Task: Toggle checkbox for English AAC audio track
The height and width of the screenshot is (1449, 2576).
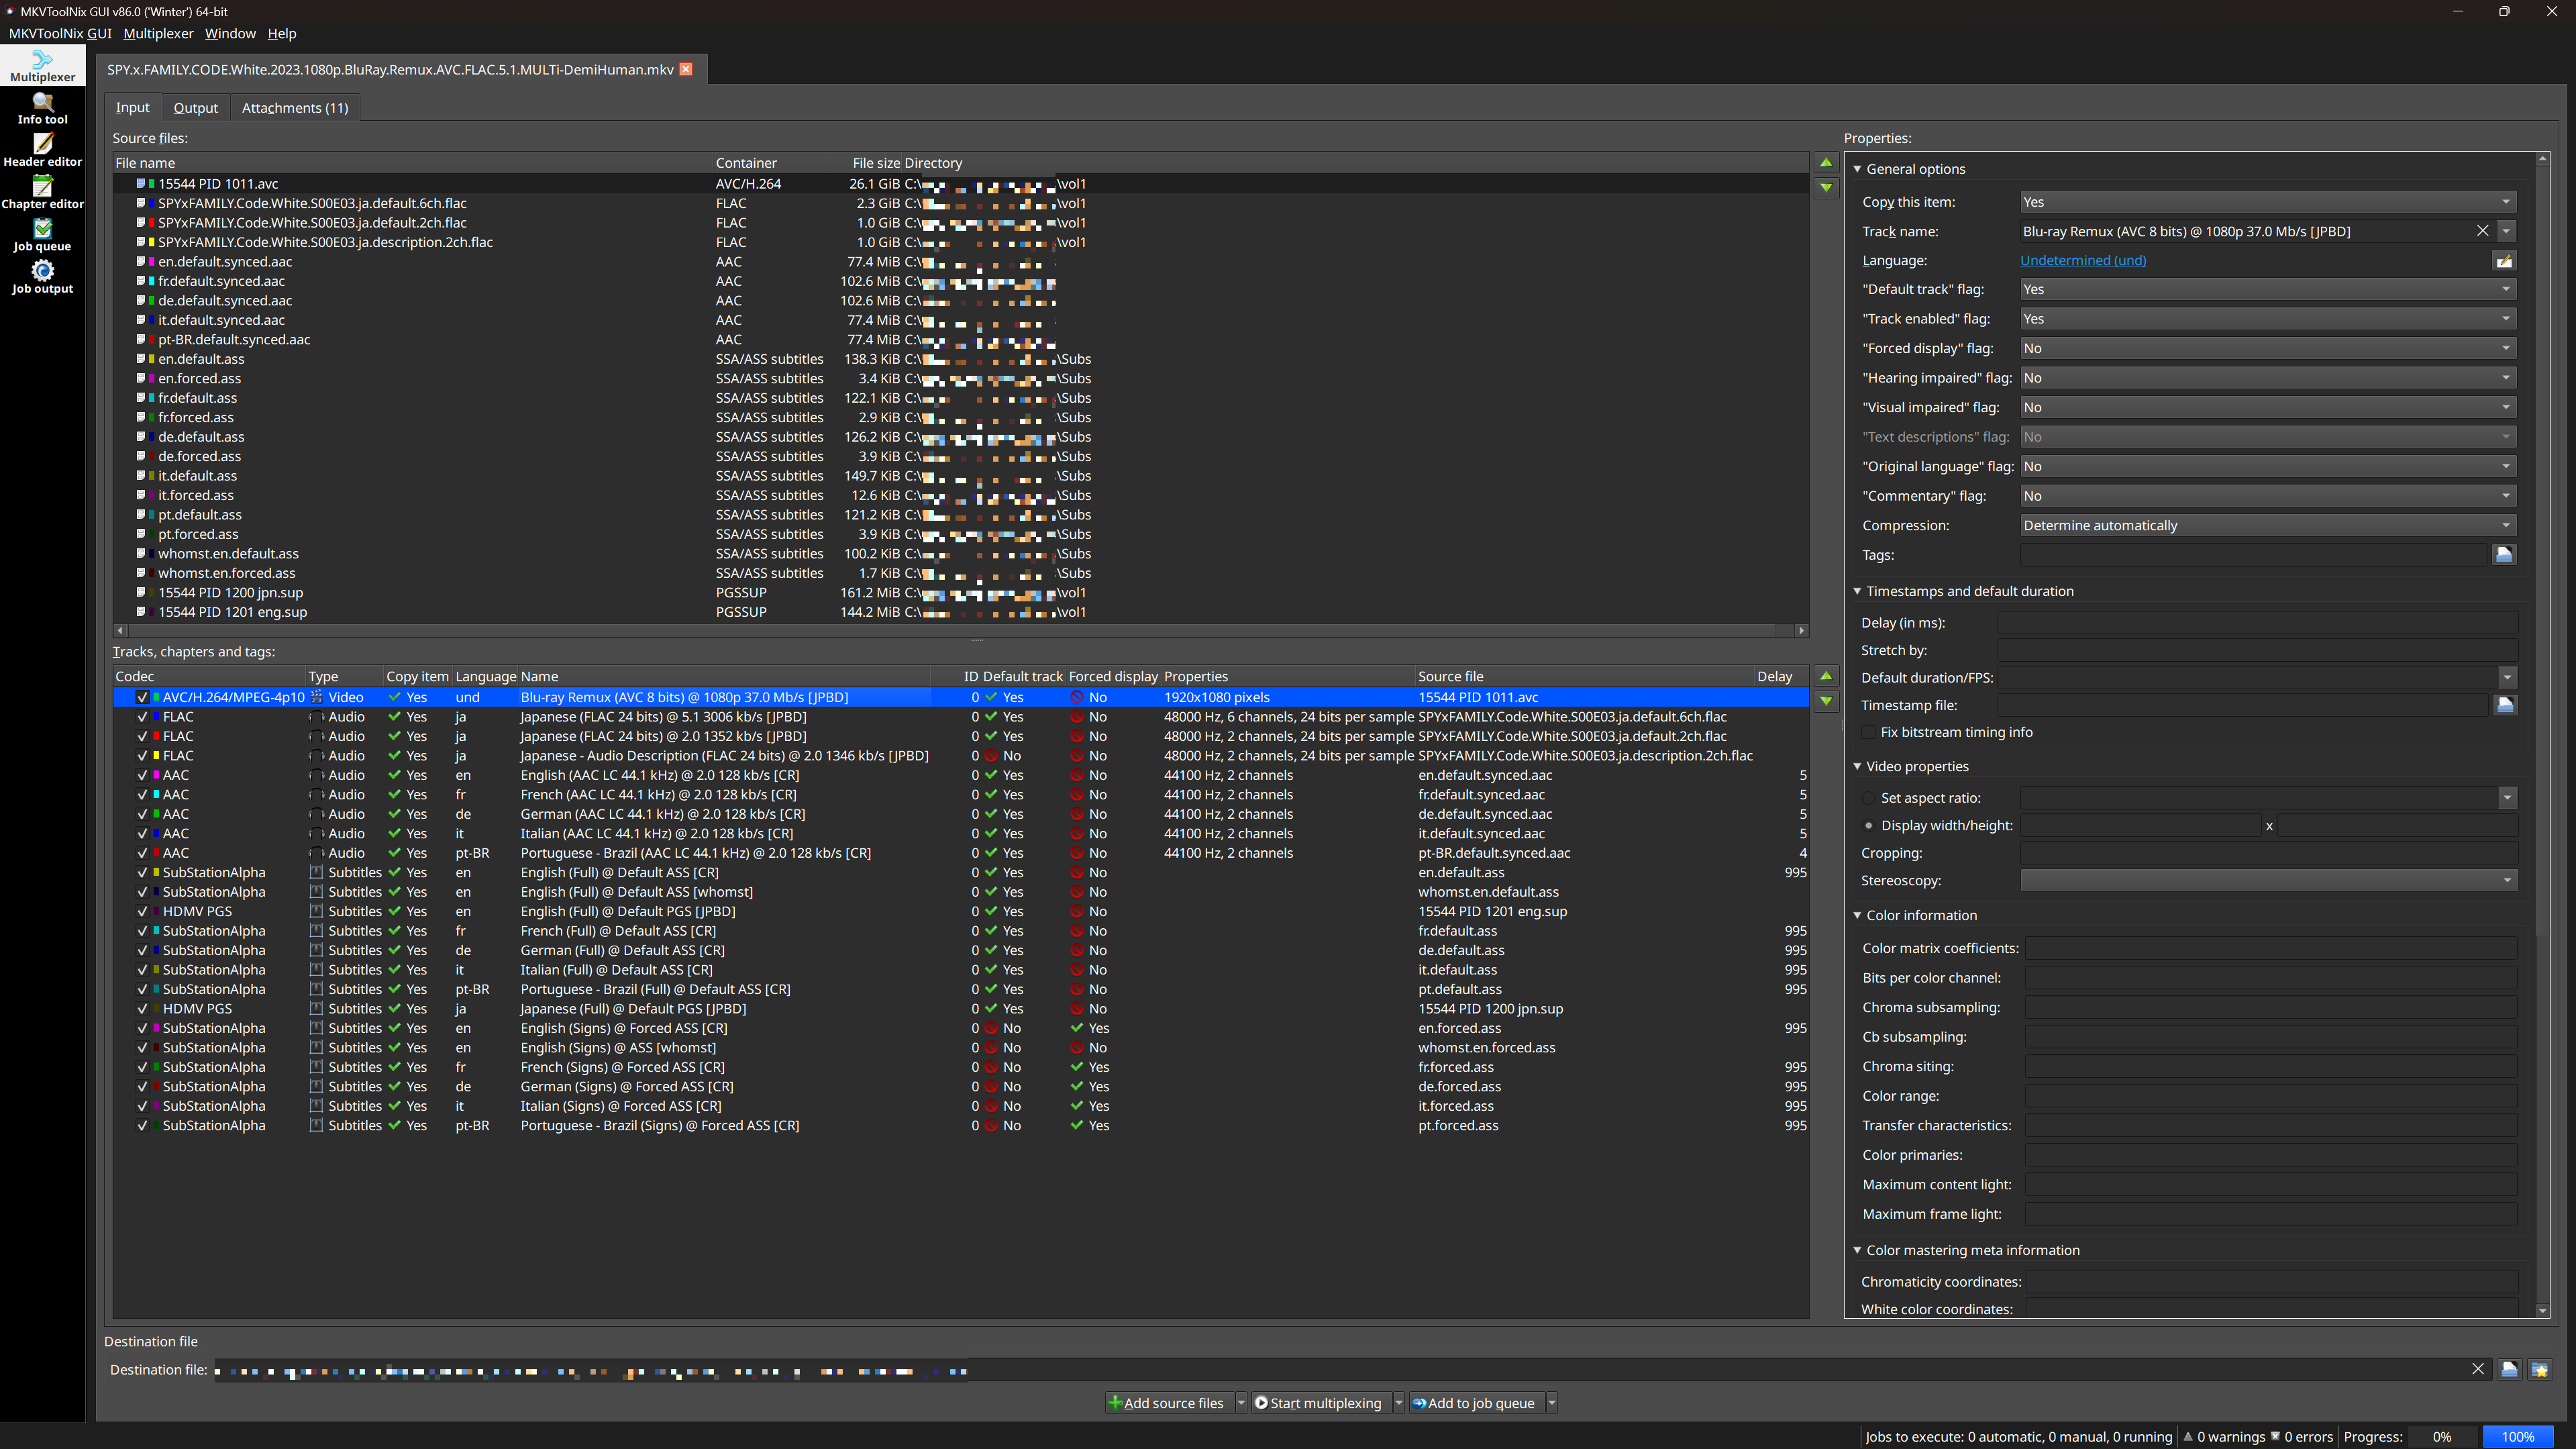Action: pos(142,775)
